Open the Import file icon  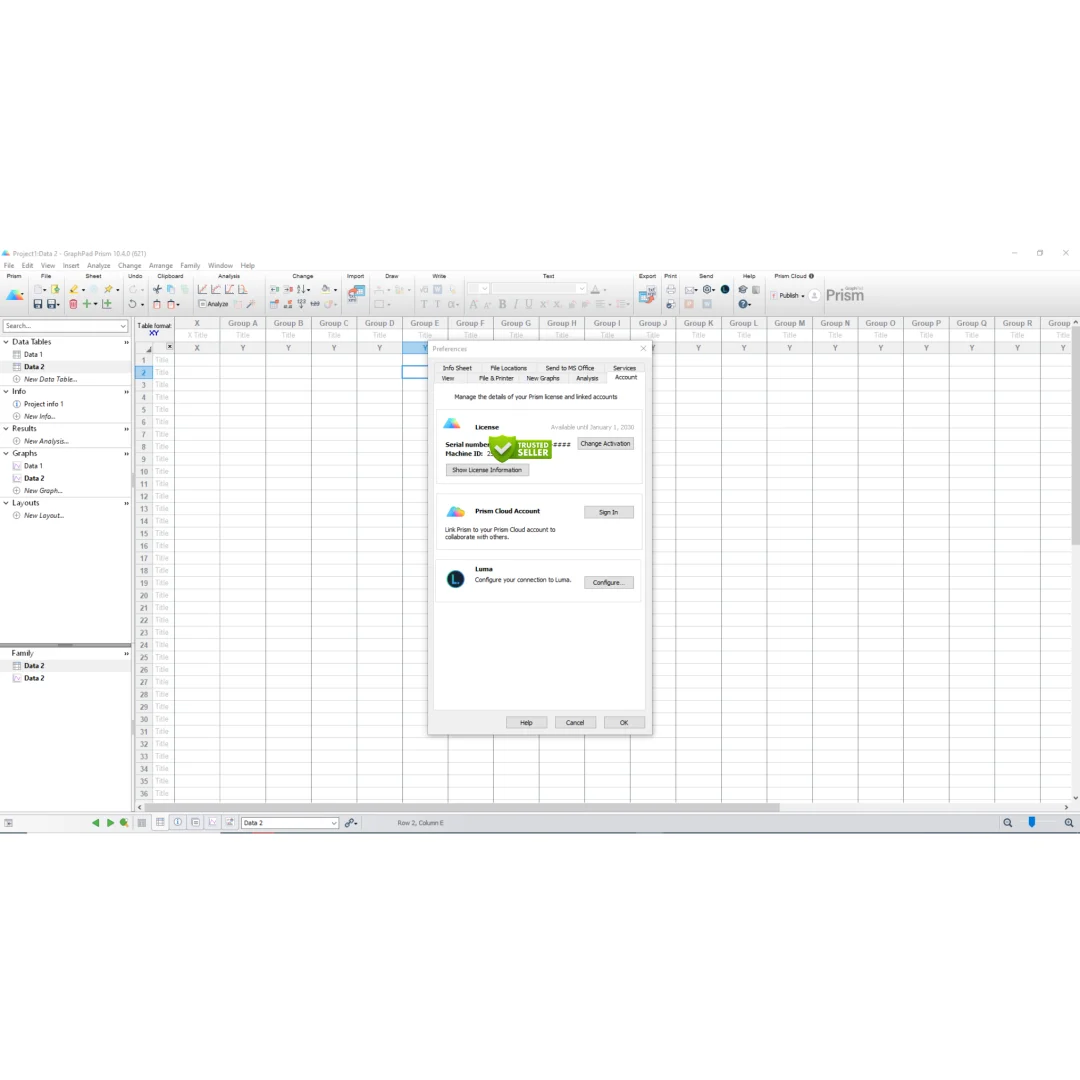tap(356, 292)
